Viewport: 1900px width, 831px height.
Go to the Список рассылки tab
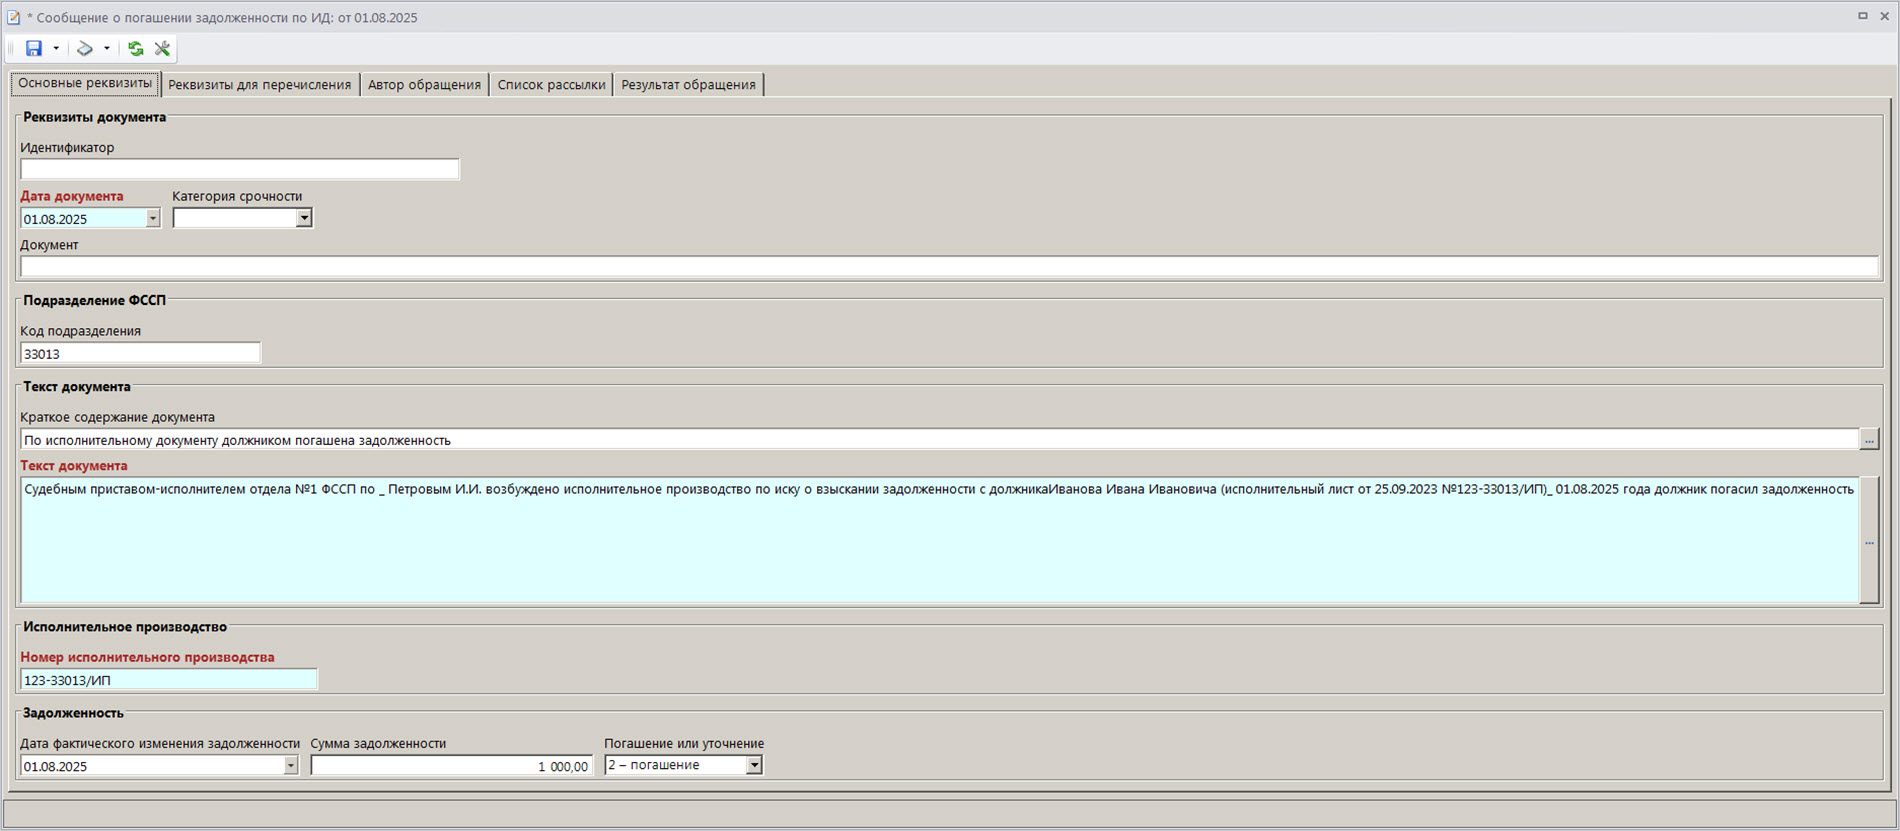(551, 85)
